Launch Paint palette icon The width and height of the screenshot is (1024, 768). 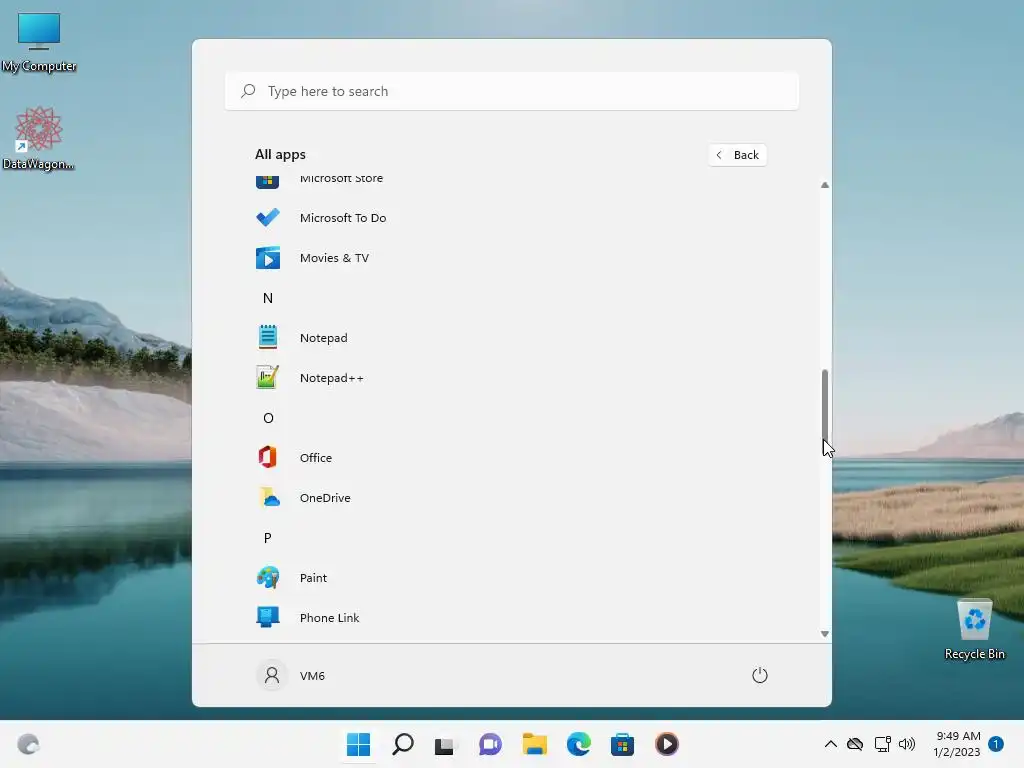(268, 577)
